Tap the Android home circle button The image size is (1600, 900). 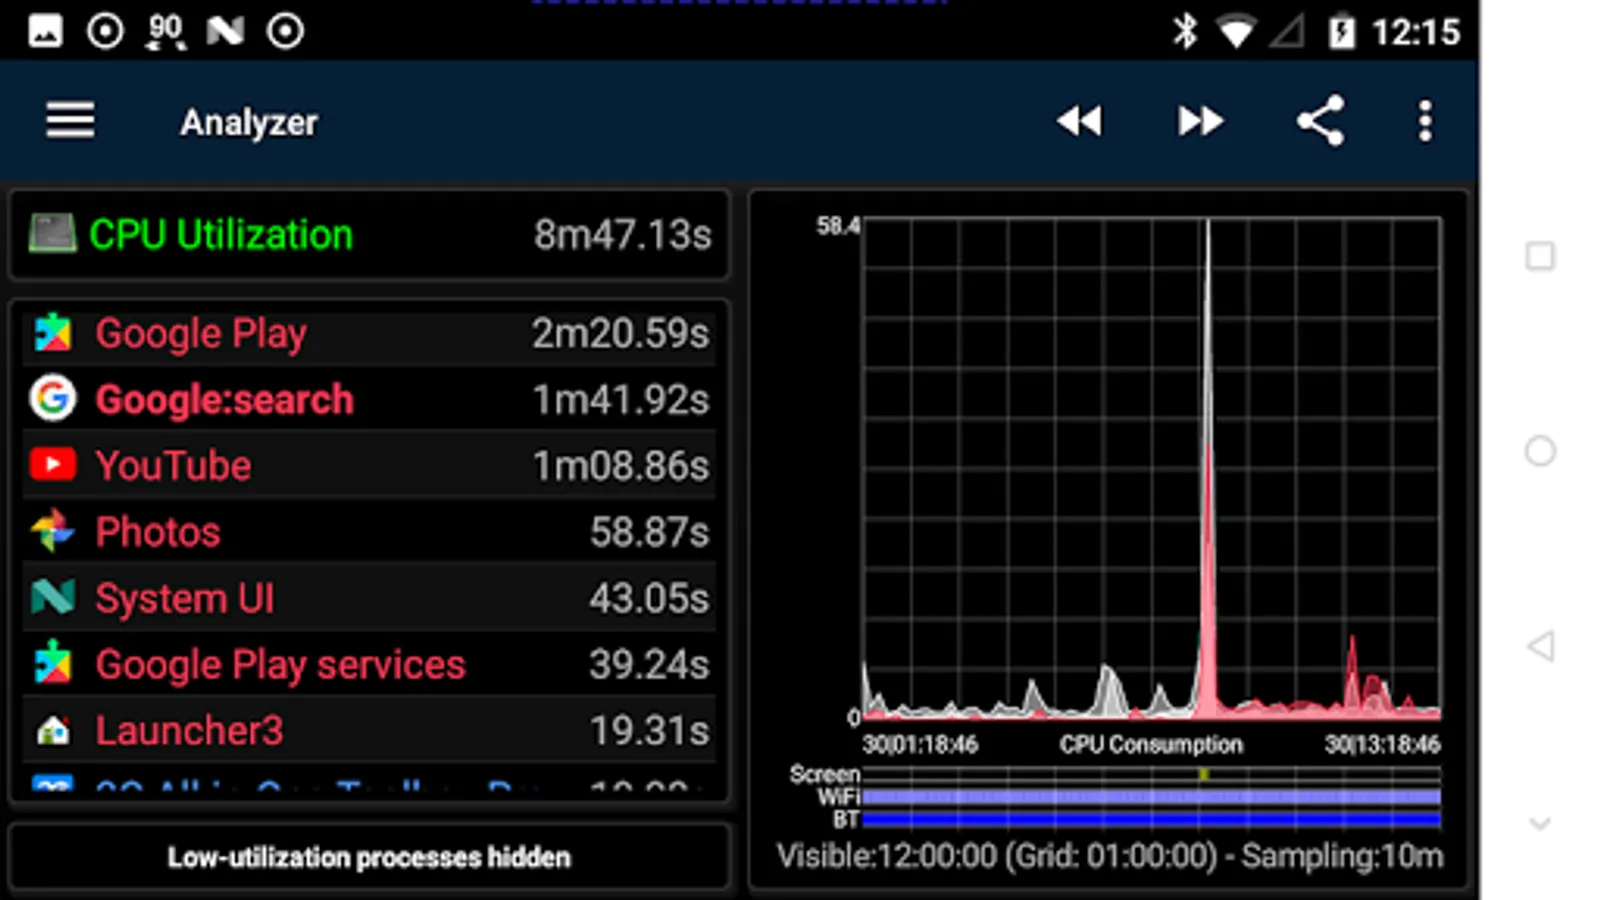pos(1540,451)
